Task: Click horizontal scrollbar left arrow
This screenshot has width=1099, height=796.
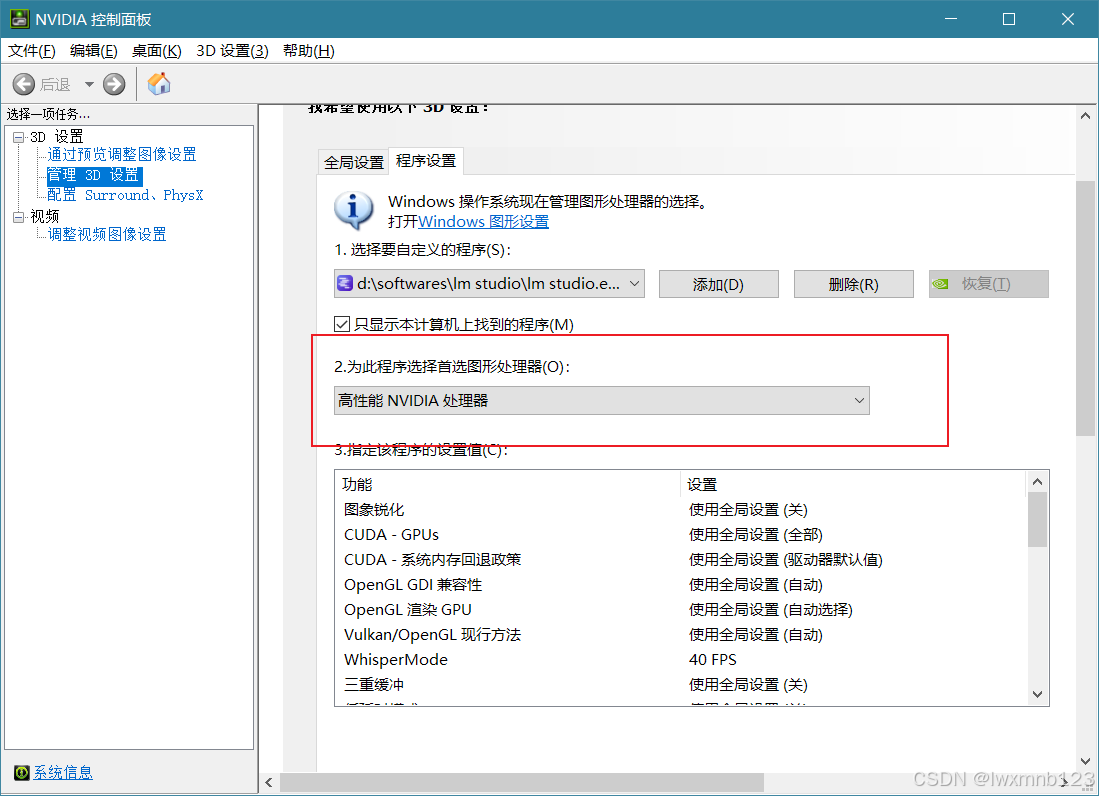Action: click(x=269, y=783)
